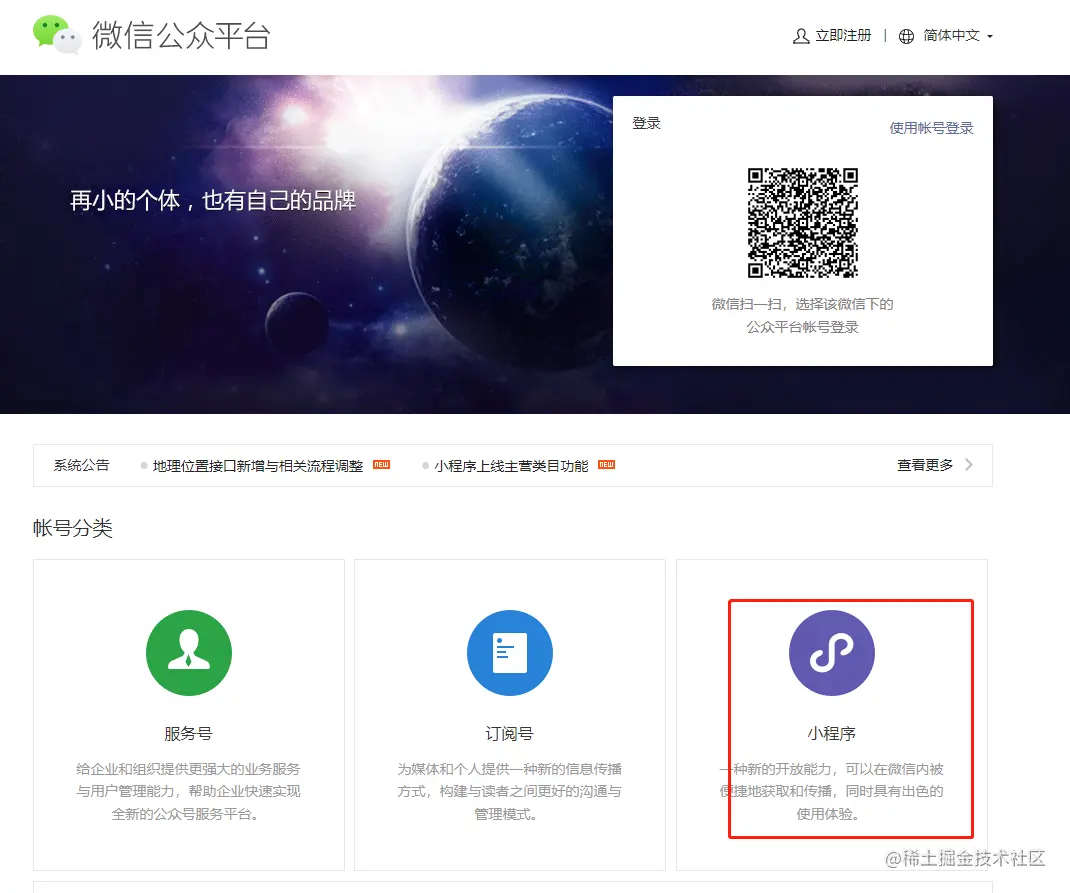The width and height of the screenshot is (1070, 893).
Task: Click the green 服务号 person icon
Action: click(189, 653)
